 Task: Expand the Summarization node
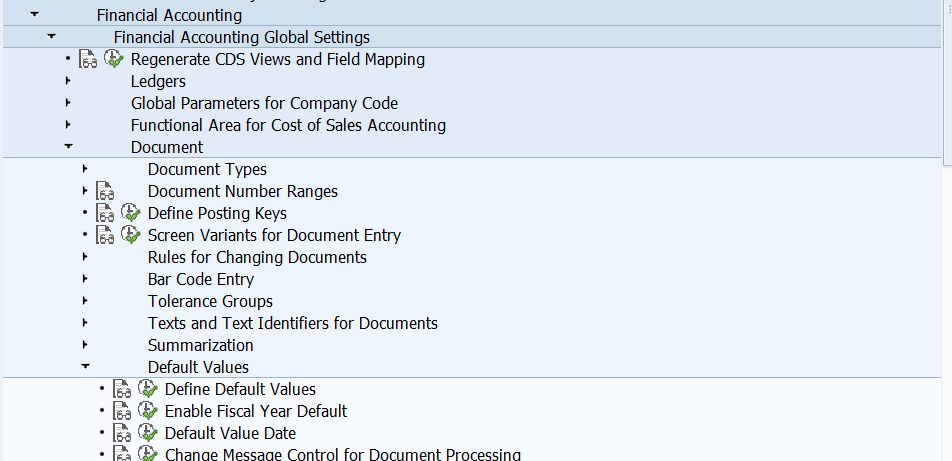[x=85, y=344]
